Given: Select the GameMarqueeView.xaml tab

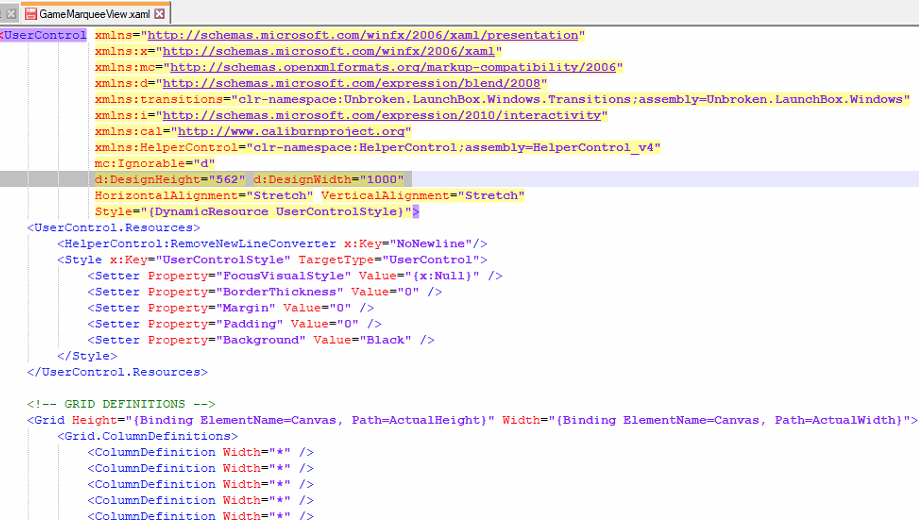Looking at the screenshot, I should coord(96,13).
